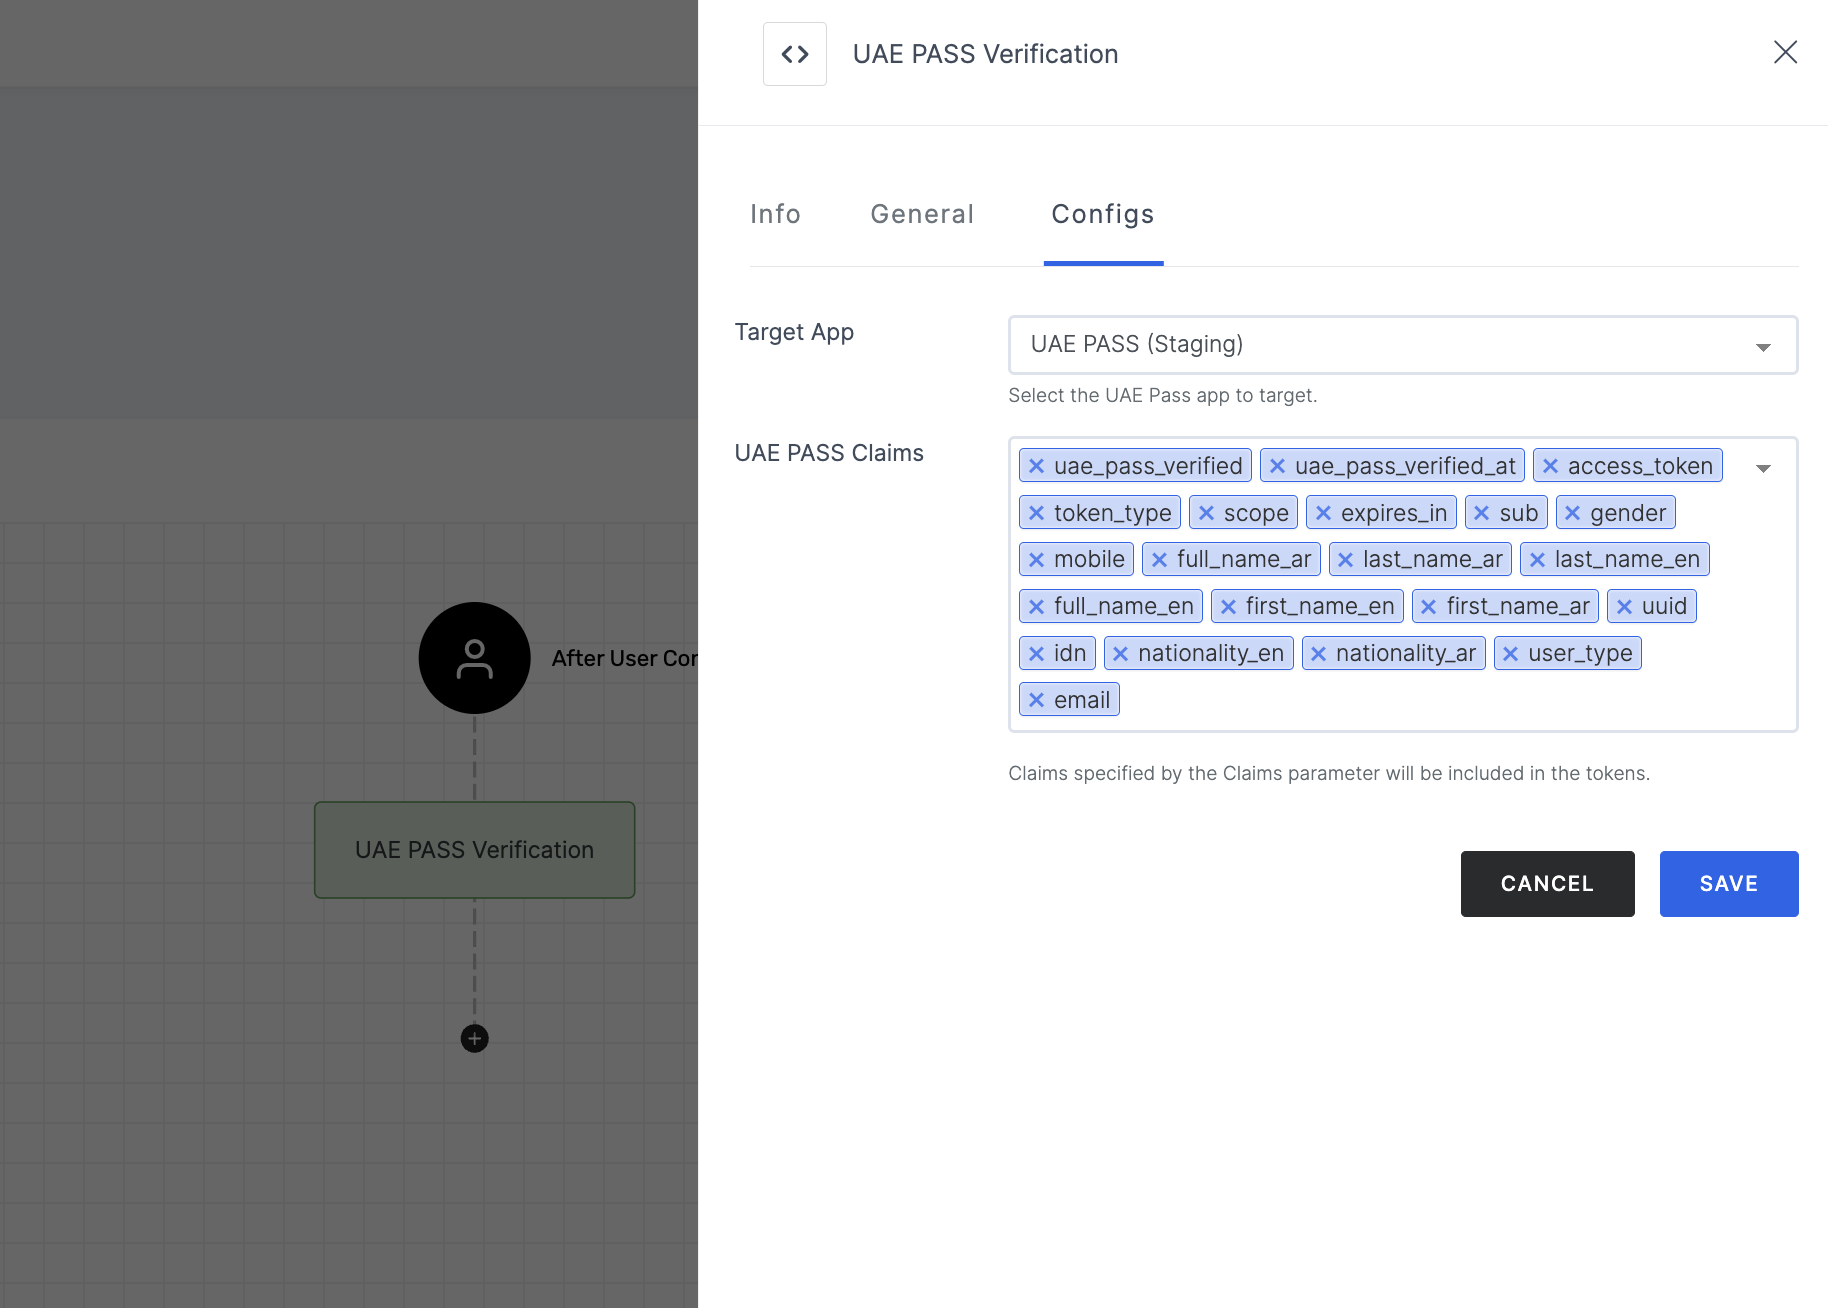Viewport: 1828px width, 1308px height.
Task: Remove the user_type claim tag
Action: tap(1511, 654)
